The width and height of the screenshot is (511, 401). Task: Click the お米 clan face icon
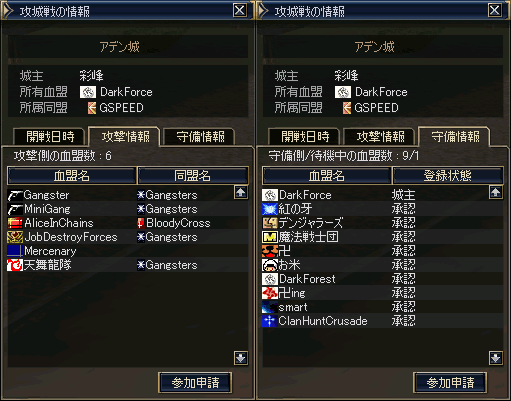click(270, 265)
